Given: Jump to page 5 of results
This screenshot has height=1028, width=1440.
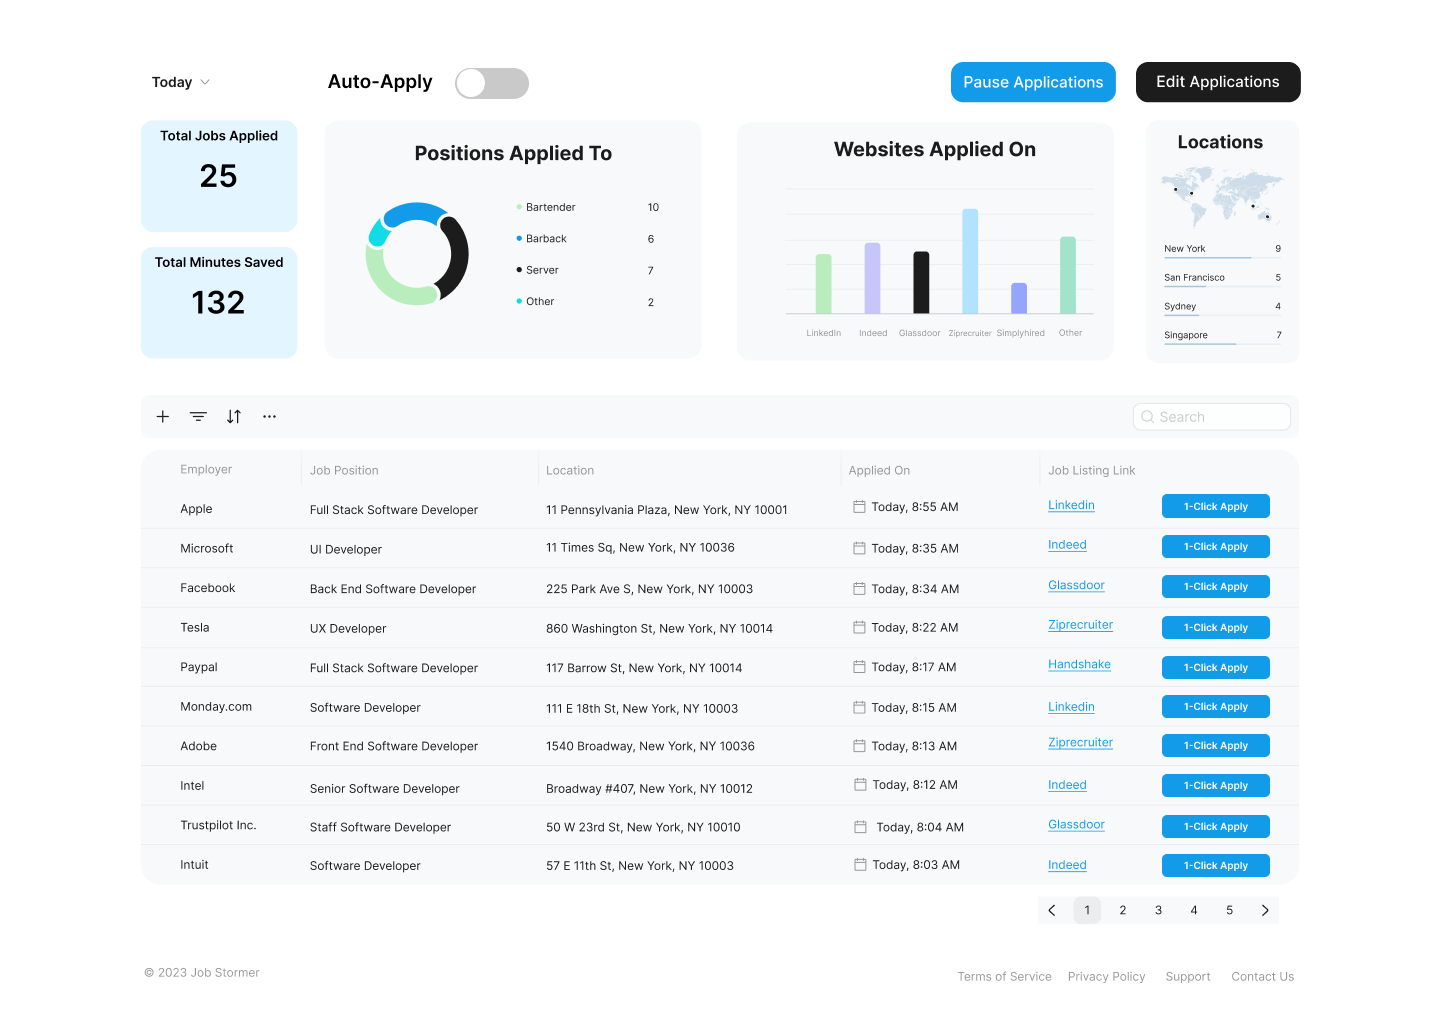Looking at the screenshot, I should tap(1229, 910).
